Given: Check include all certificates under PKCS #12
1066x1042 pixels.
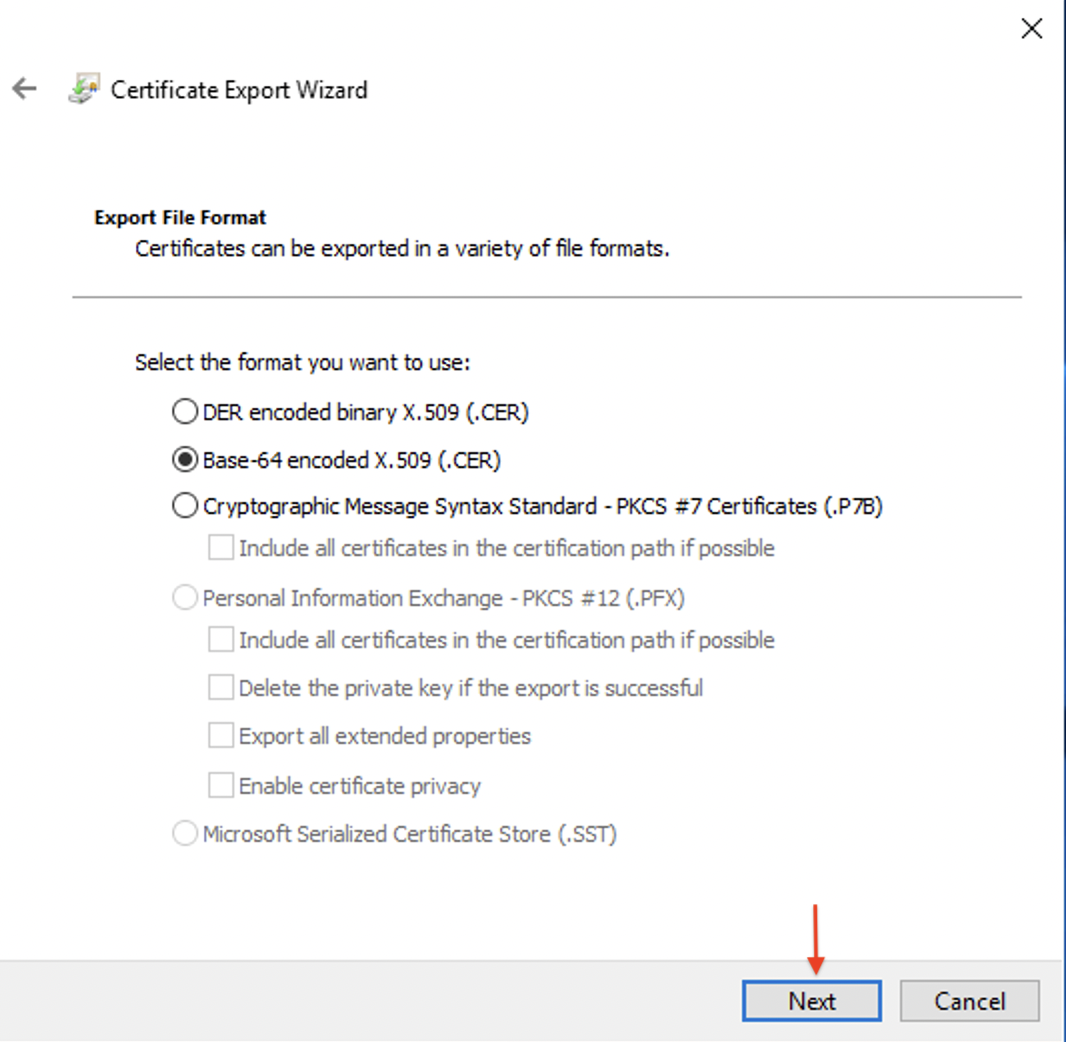Looking at the screenshot, I should [x=220, y=639].
